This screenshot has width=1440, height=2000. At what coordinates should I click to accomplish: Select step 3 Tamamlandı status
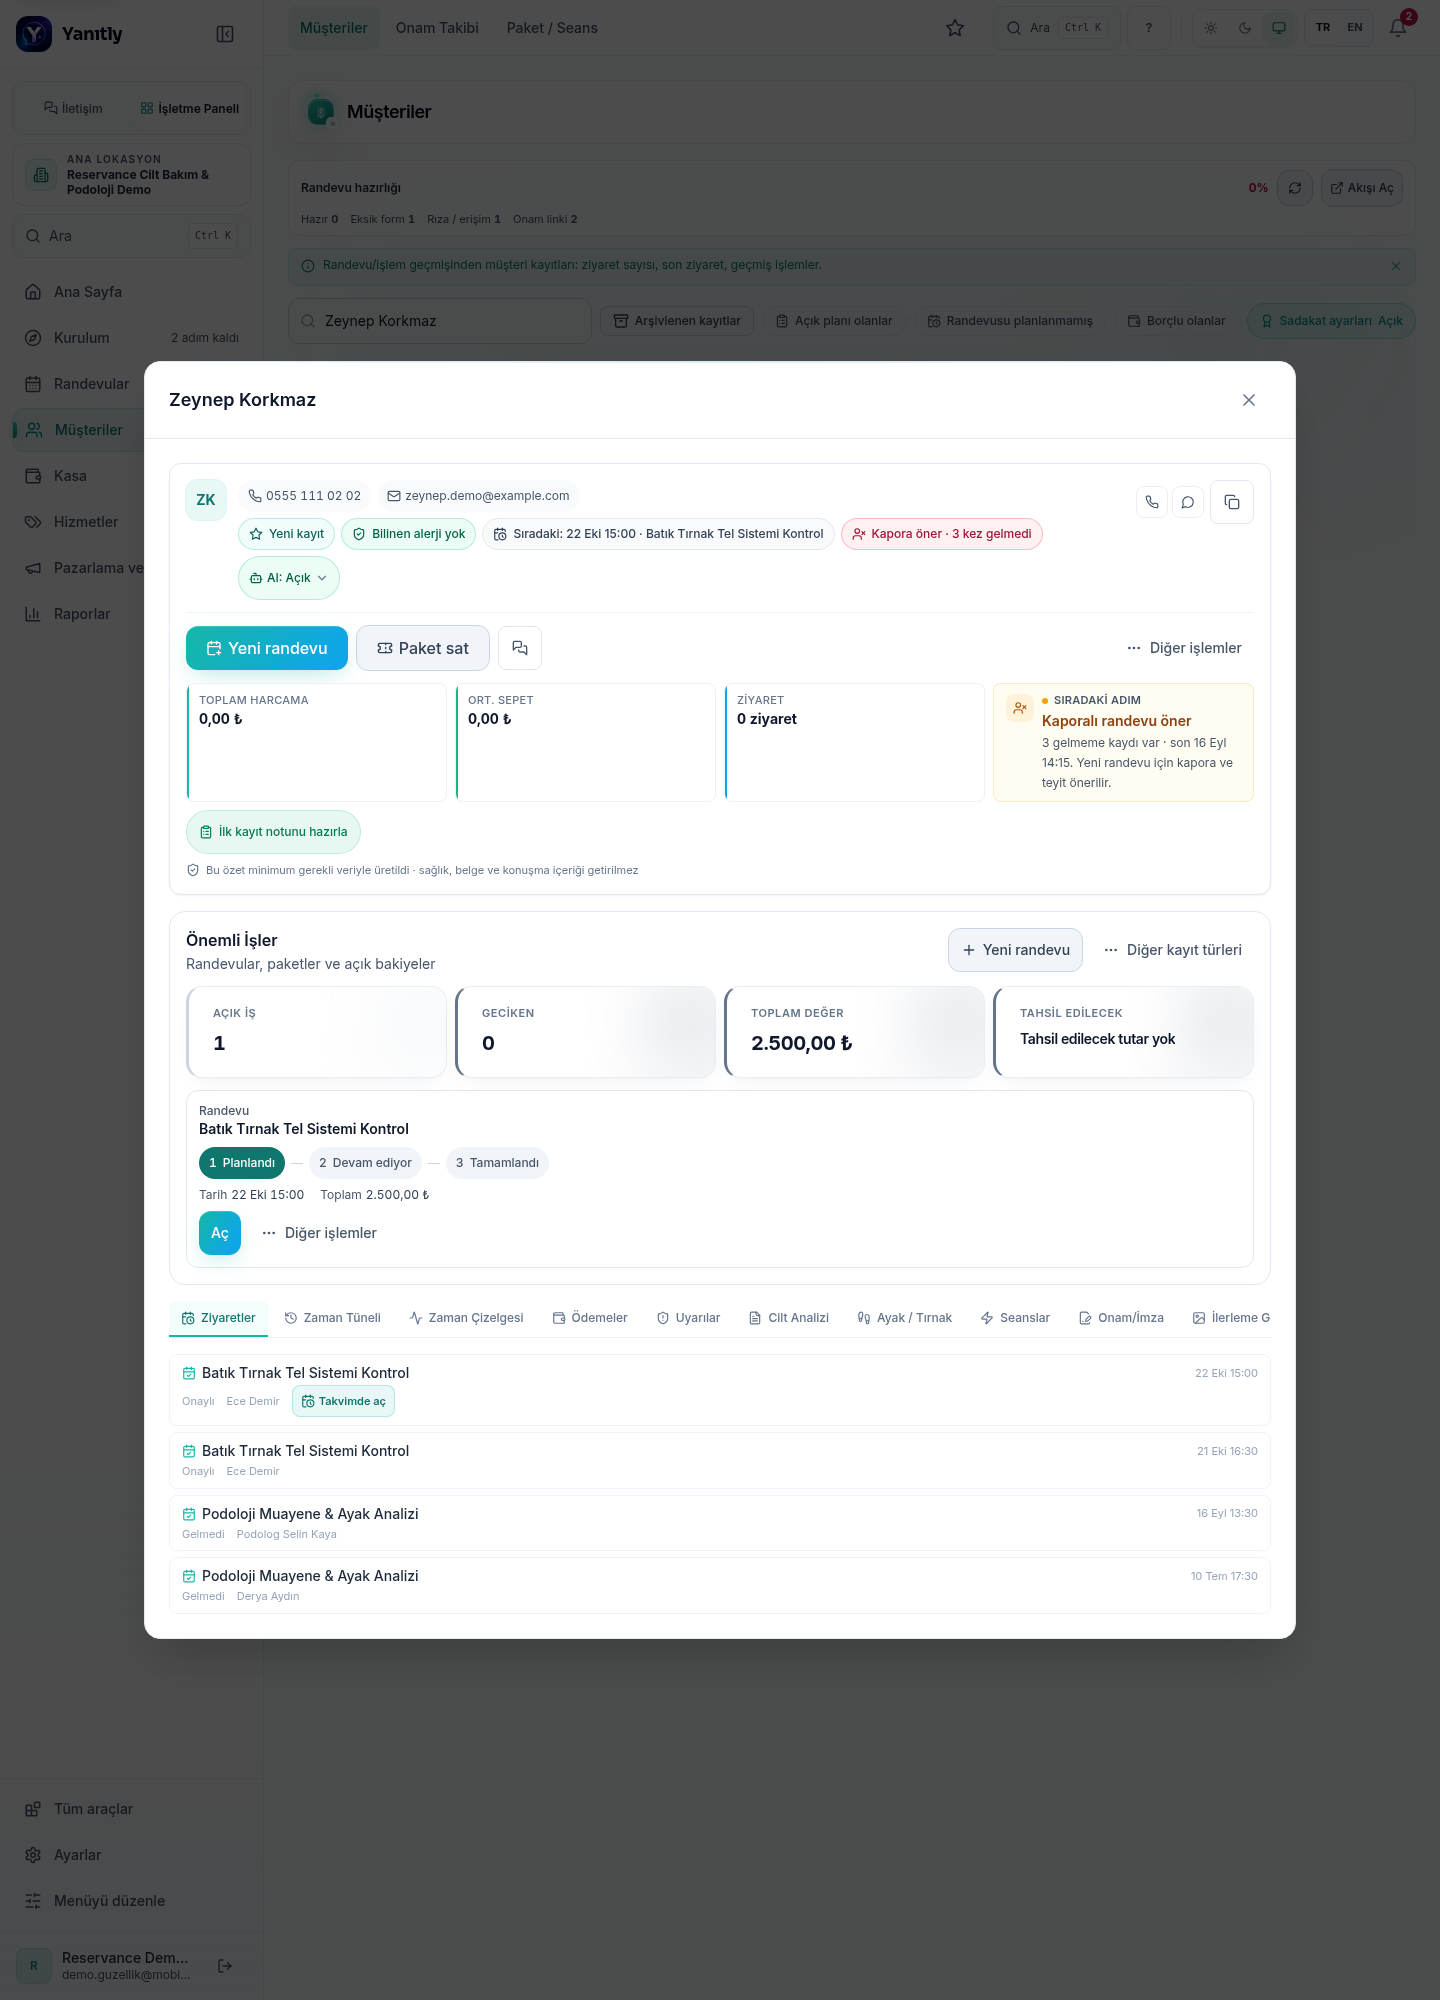[x=497, y=1163]
